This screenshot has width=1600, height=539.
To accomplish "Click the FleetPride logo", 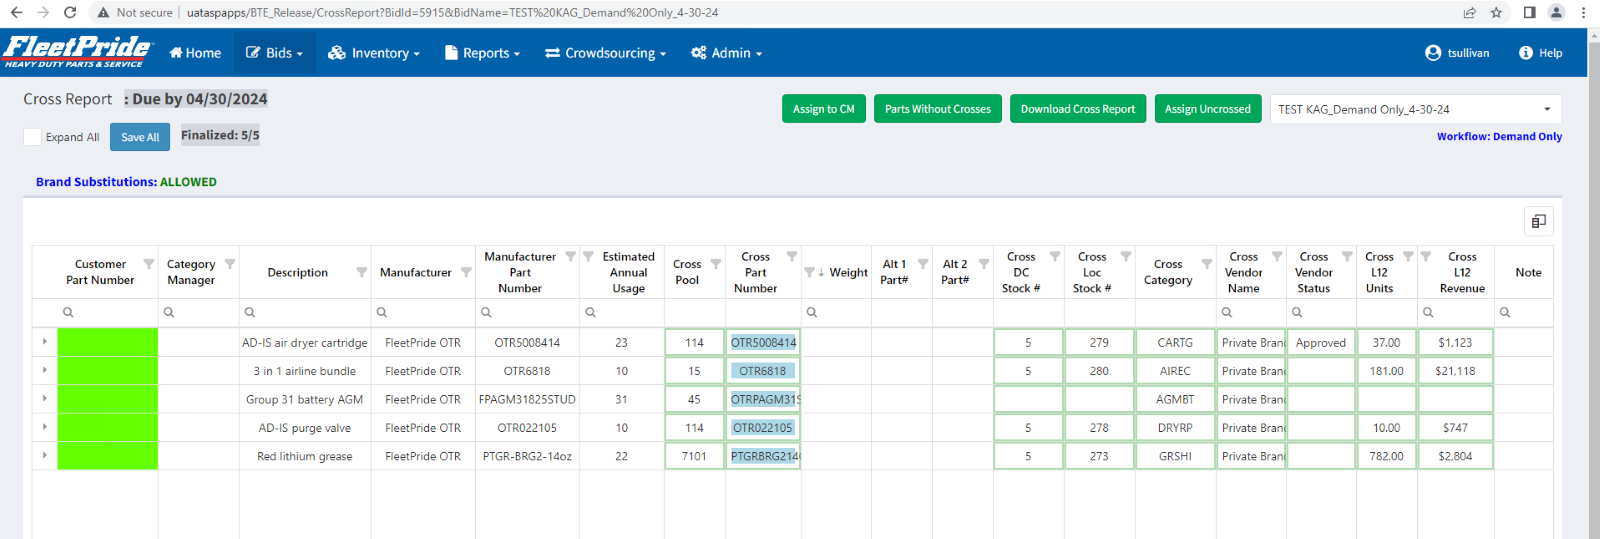I will [77, 51].
